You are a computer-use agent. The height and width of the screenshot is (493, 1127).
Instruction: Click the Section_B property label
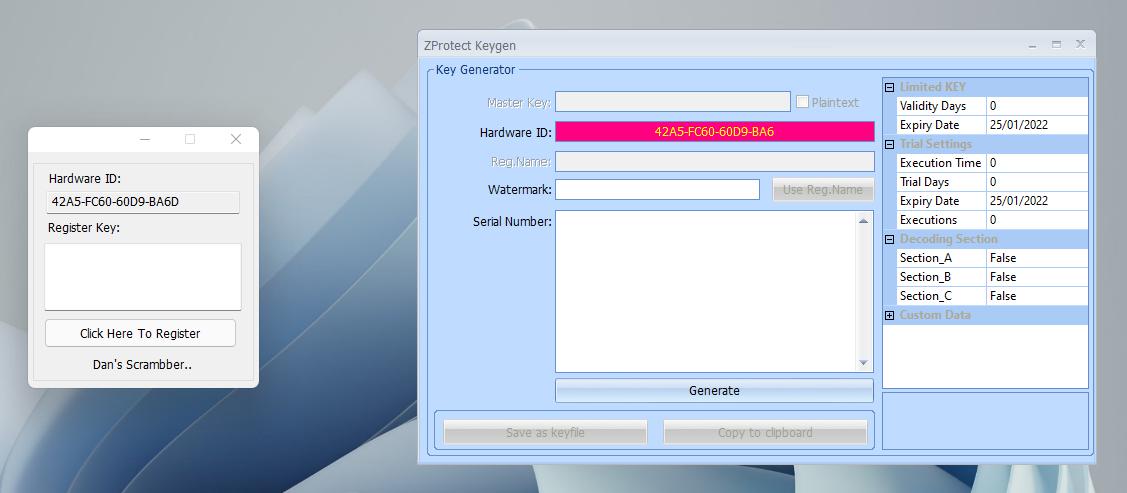[x=926, y=277]
